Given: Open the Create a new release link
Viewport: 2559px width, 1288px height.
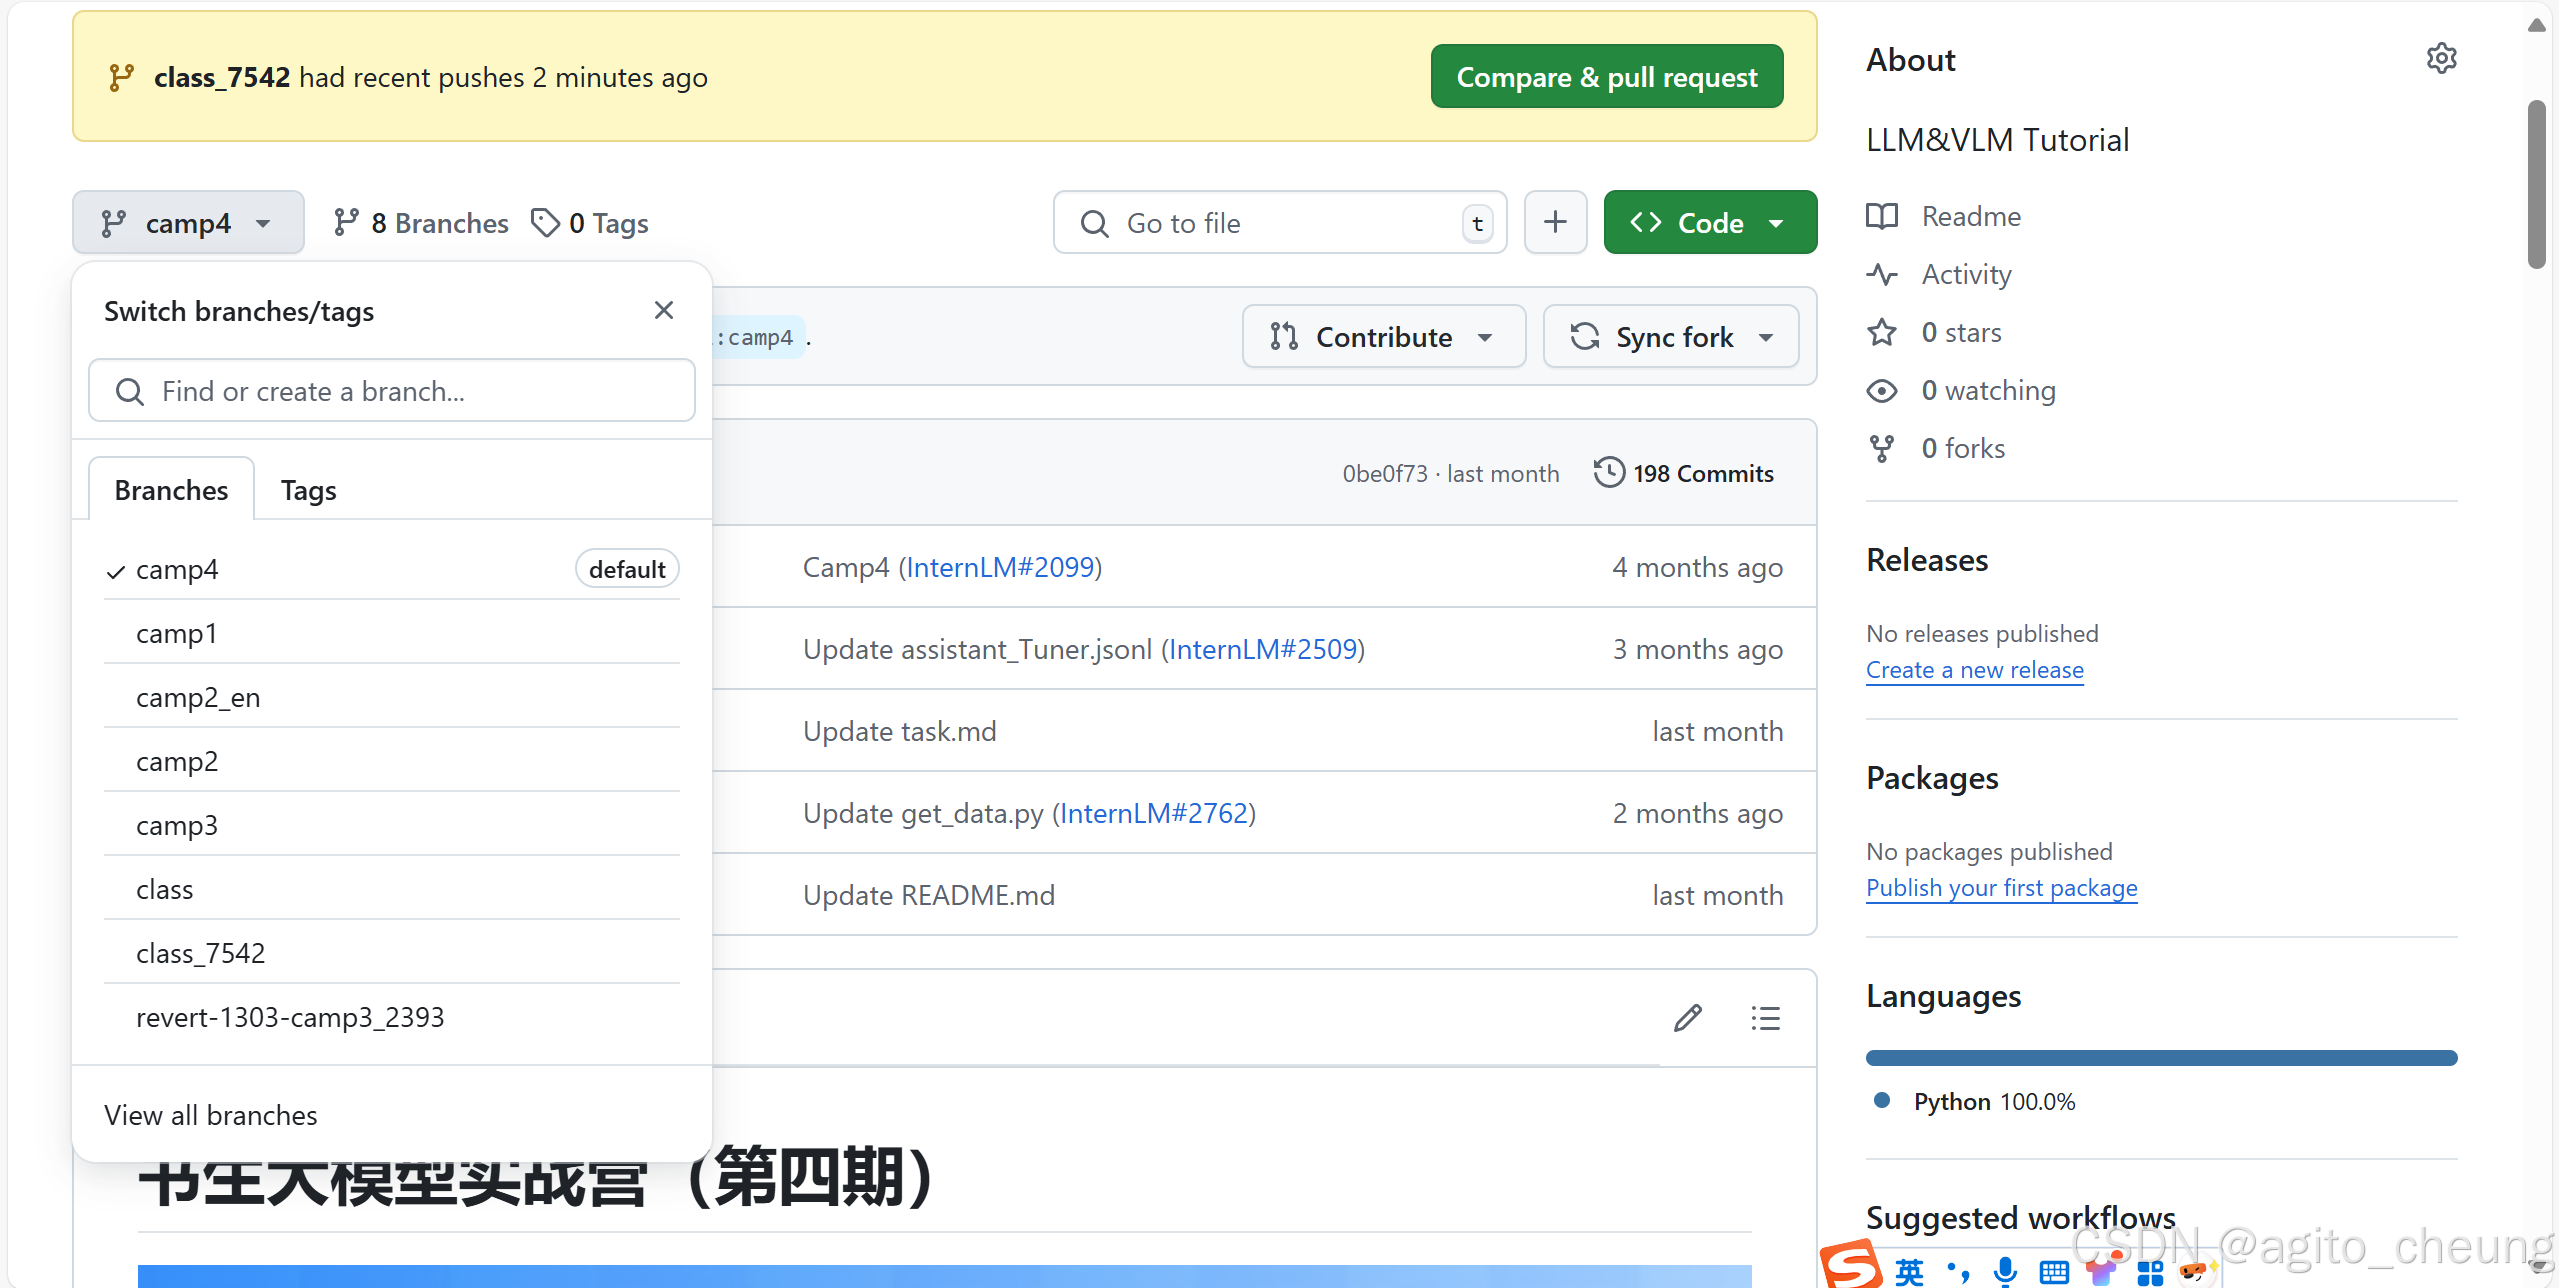Looking at the screenshot, I should (1974, 669).
